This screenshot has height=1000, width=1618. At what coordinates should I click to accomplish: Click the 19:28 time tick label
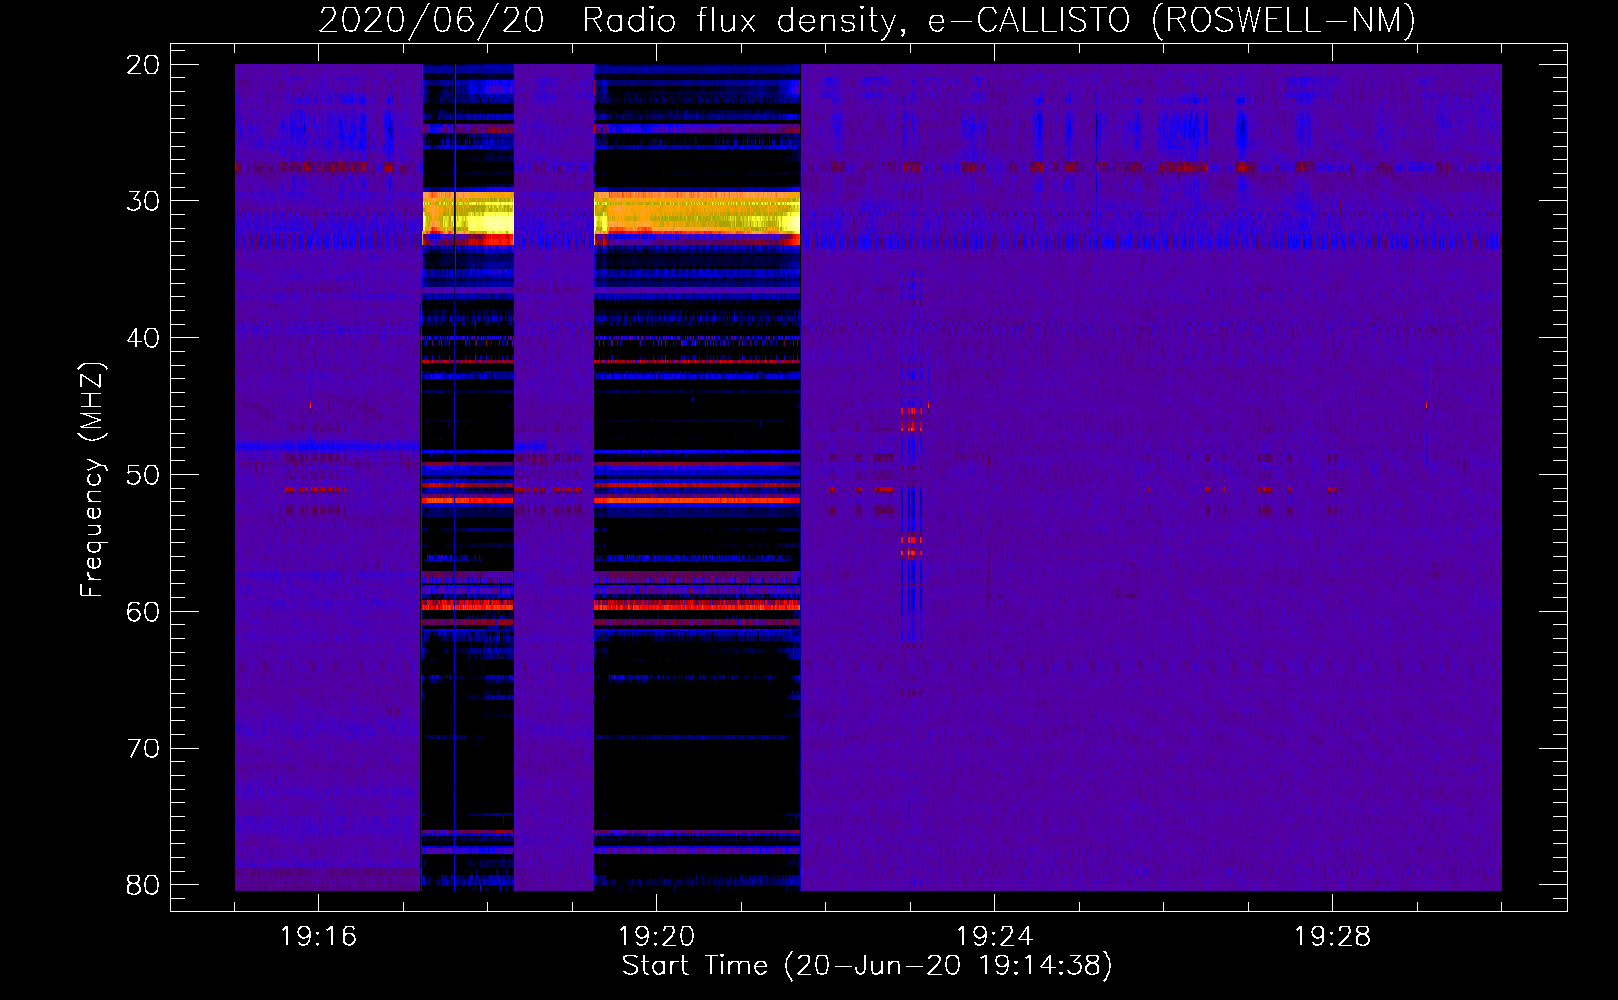1332,937
